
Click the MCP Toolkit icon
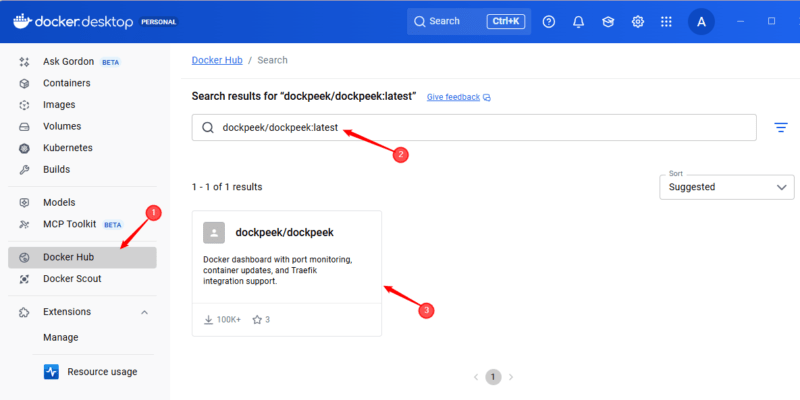[24, 224]
